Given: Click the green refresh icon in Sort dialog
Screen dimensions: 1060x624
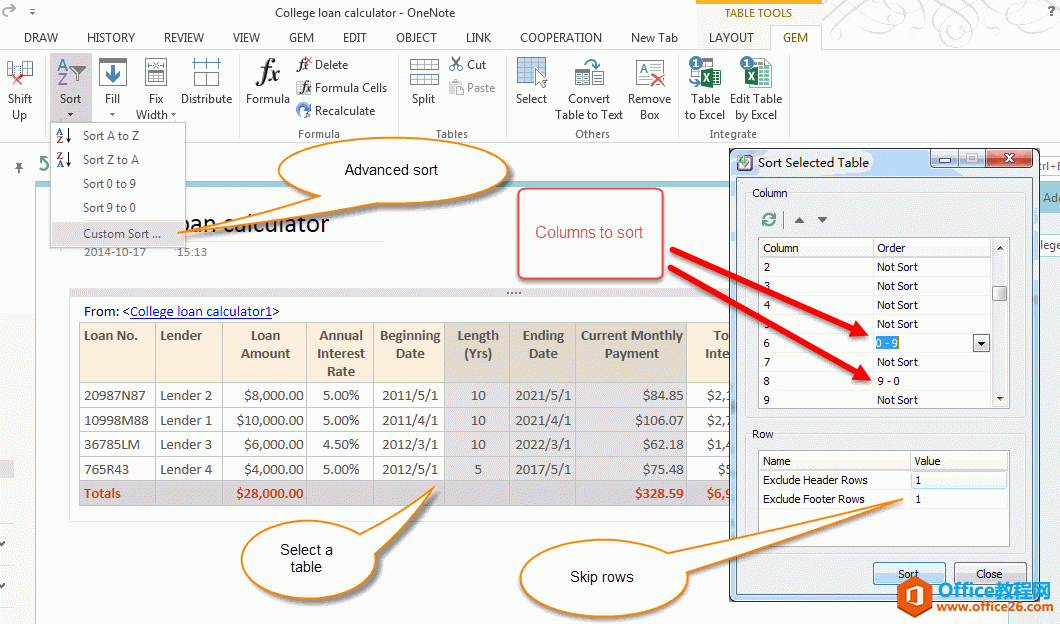Looking at the screenshot, I should click(x=768, y=220).
